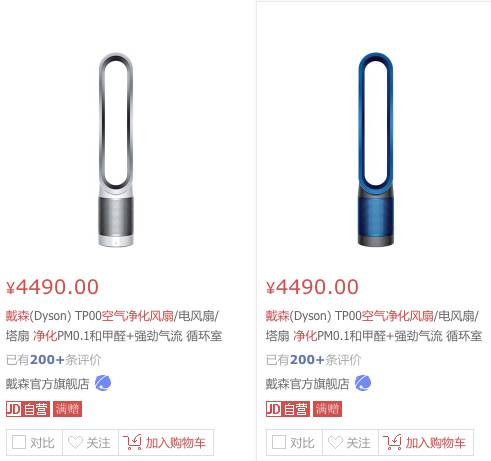491x461 pixels.
Task: Click the ¥4490.00 price of blue fan
Action: pyautogui.click(x=312, y=287)
